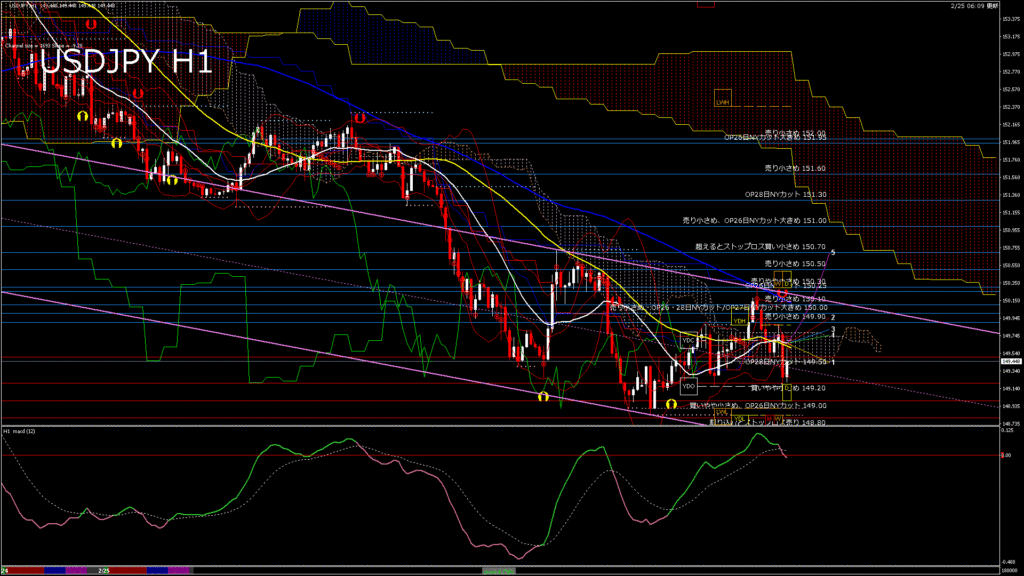Click the YDH yellow marker box
This screenshot has height=576, width=1024.
pyautogui.click(x=739, y=321)
